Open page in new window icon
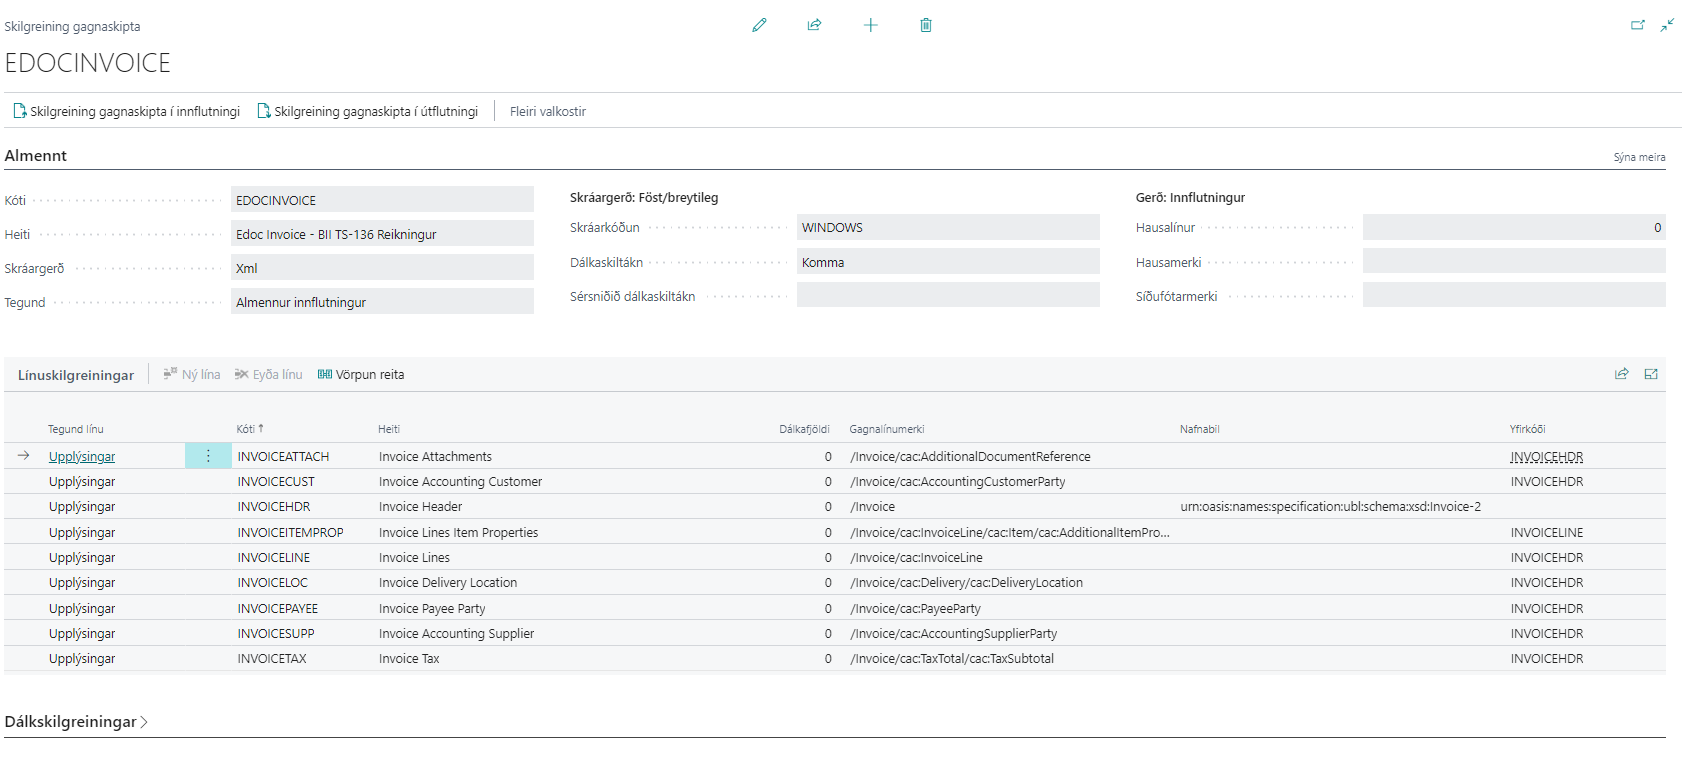This screenshot has width=1699, height=766. 1637,25
